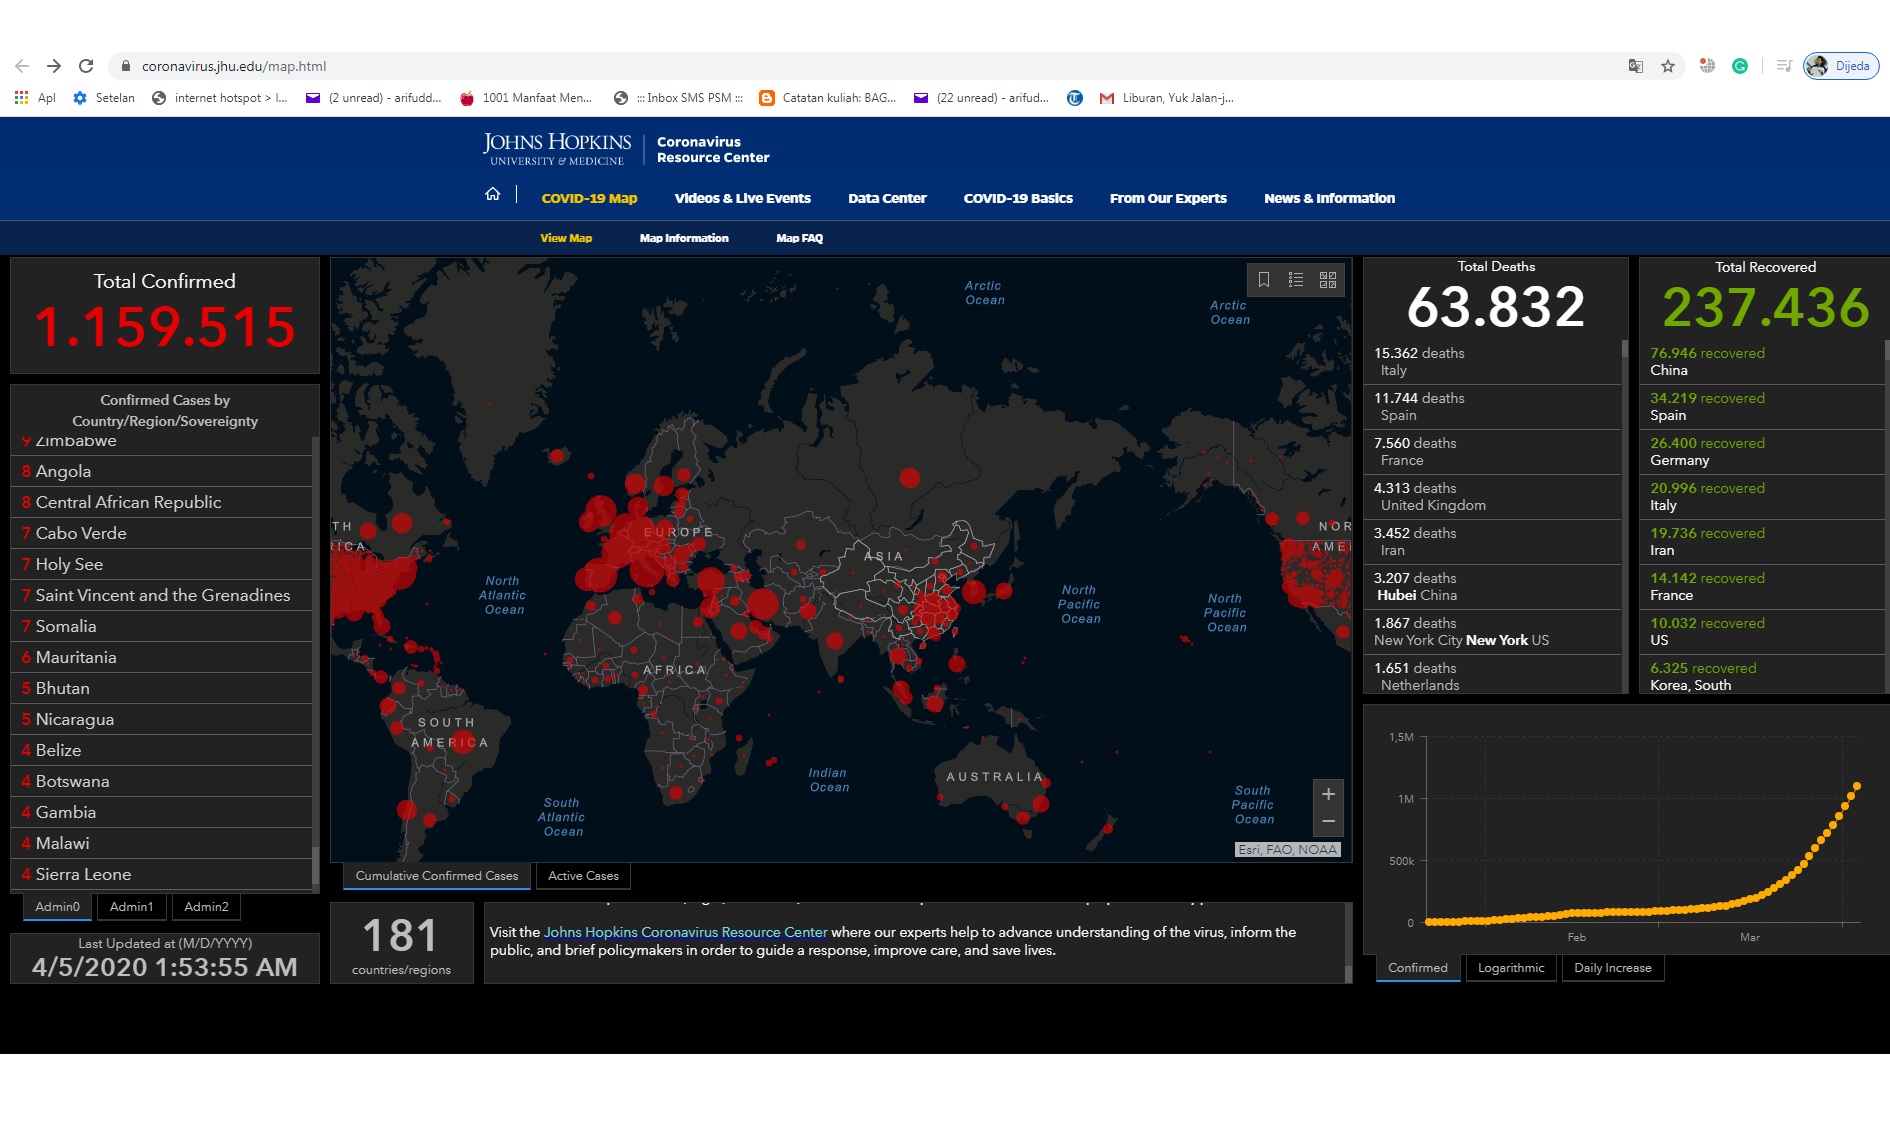This screenshot has height=1122, width=1890.
Task: Reload the page with the browser refresh icon
Action: click(x=86, y=66)
